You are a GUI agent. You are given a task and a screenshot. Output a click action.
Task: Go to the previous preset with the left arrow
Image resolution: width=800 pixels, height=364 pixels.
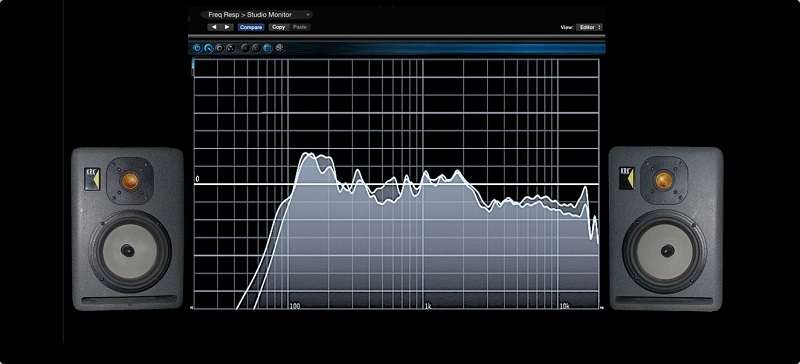pyautogui.click(x=214, y=27)
